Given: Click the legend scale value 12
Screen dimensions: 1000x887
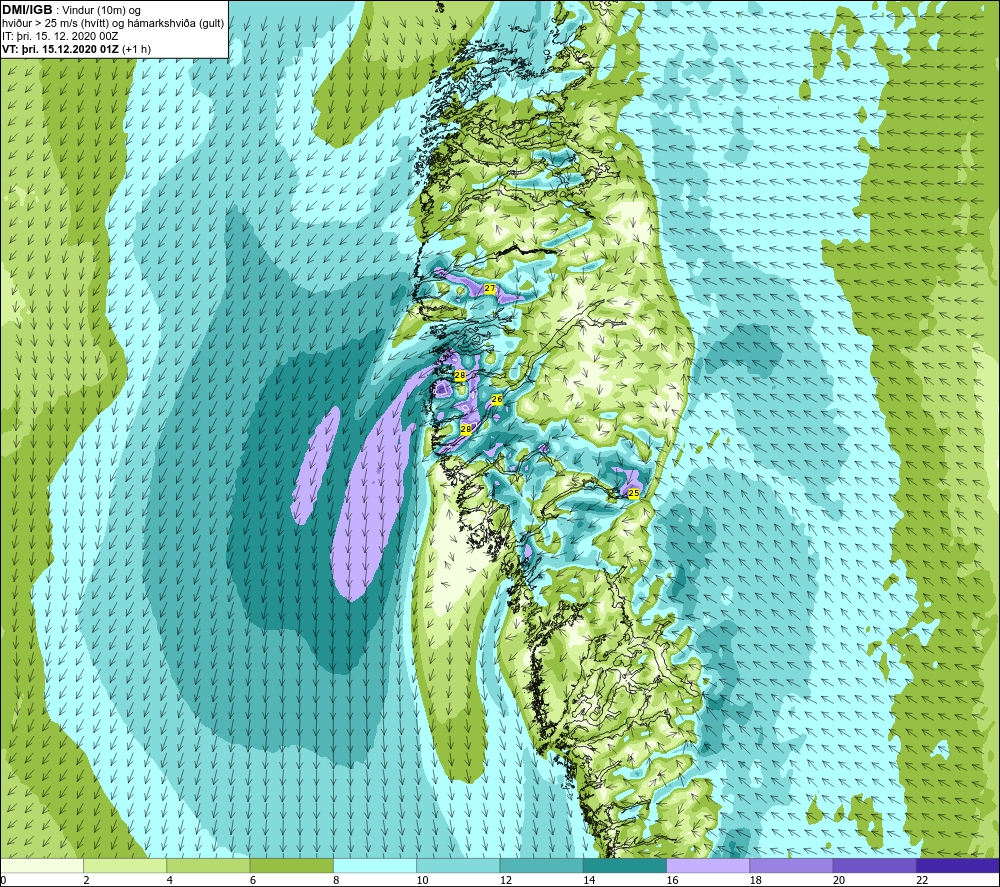Looking at the screenshot, I should point(506,880).
